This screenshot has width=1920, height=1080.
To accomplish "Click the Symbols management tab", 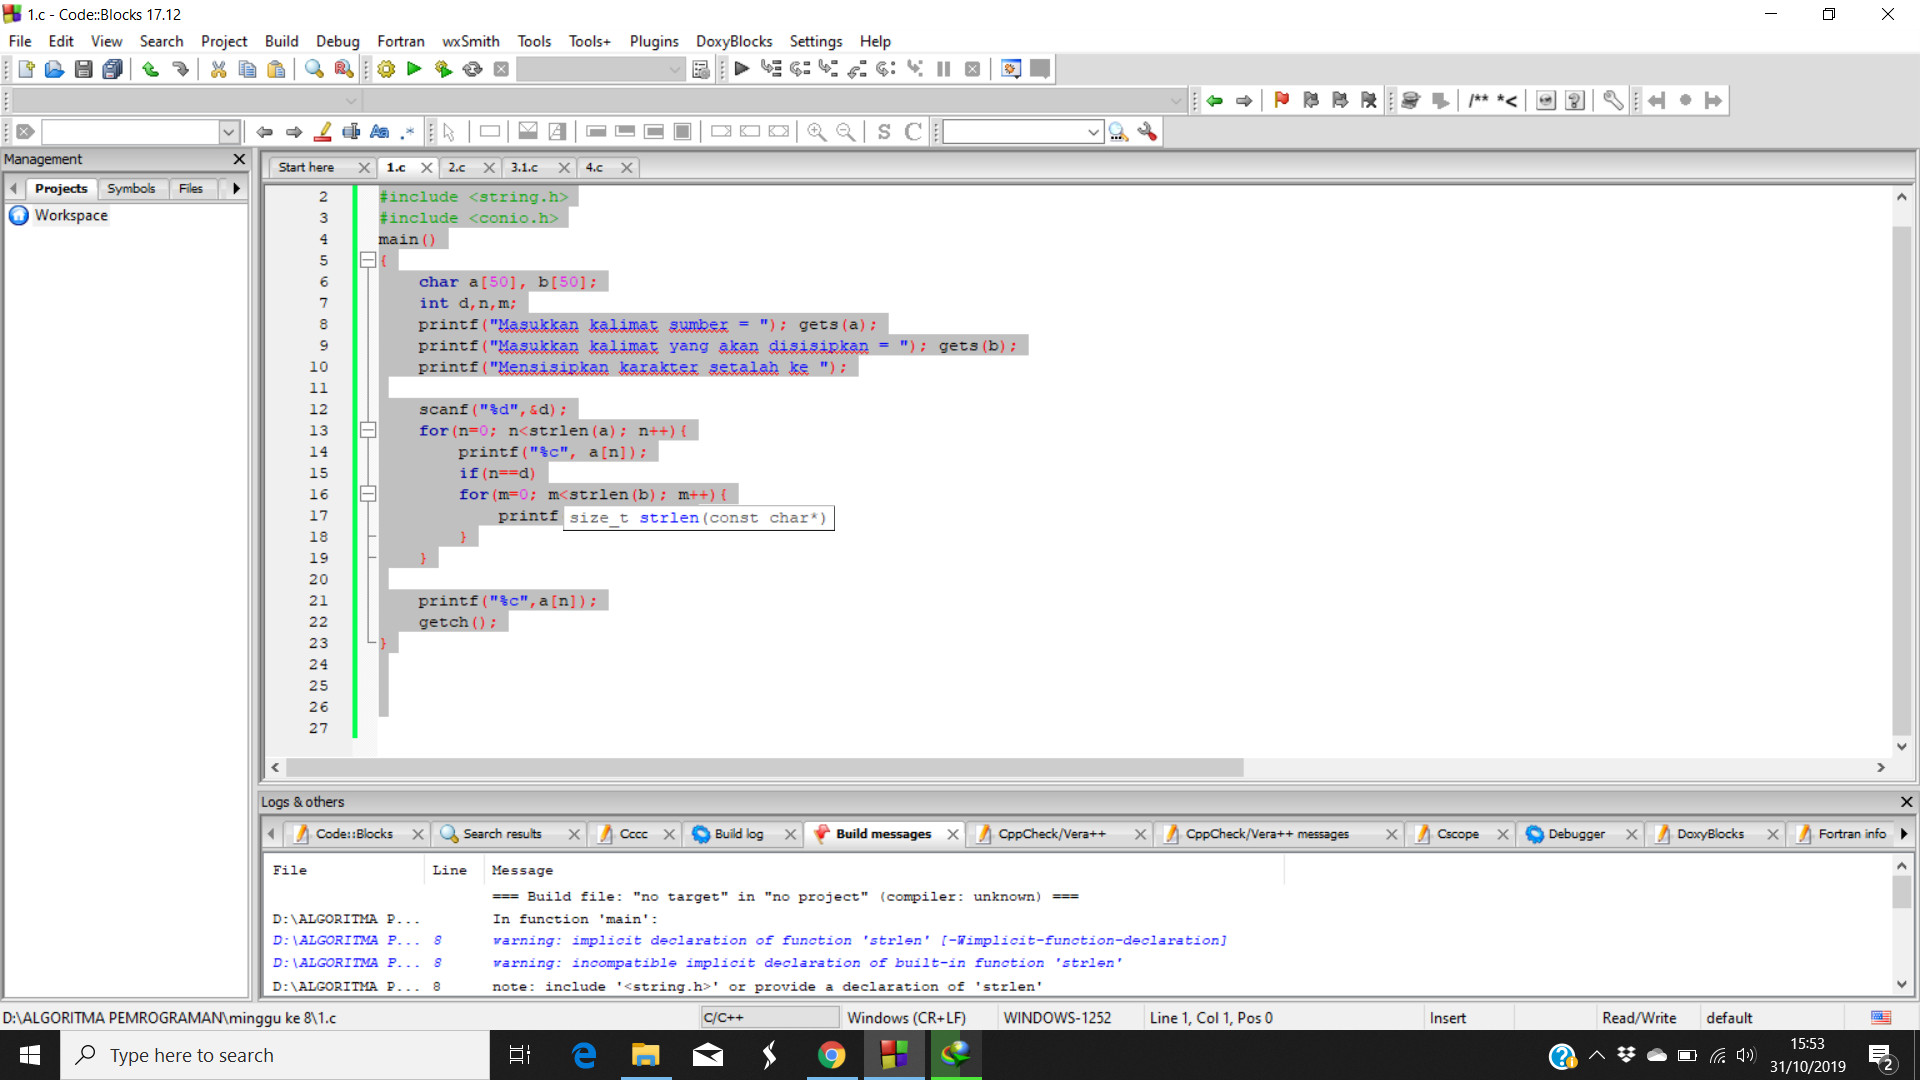I will (x=131, y=188).
